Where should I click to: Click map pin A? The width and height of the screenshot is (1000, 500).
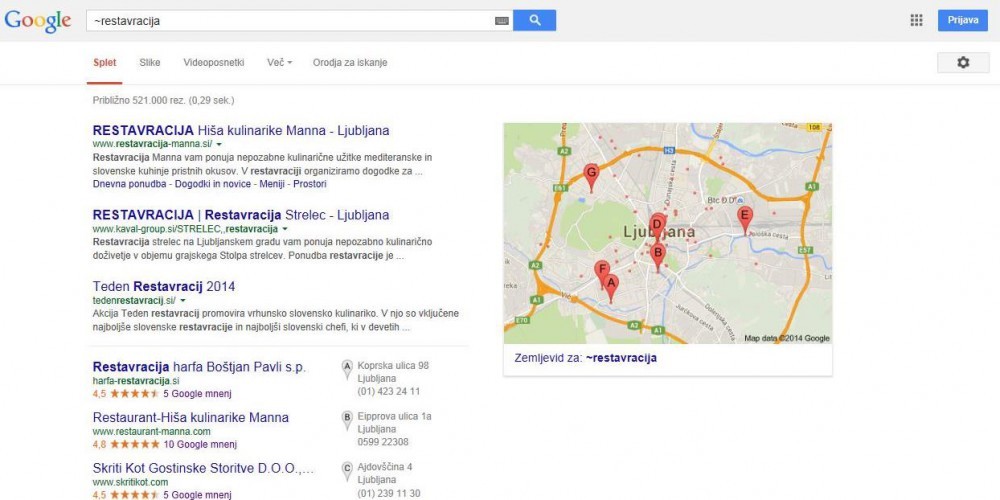611,288
